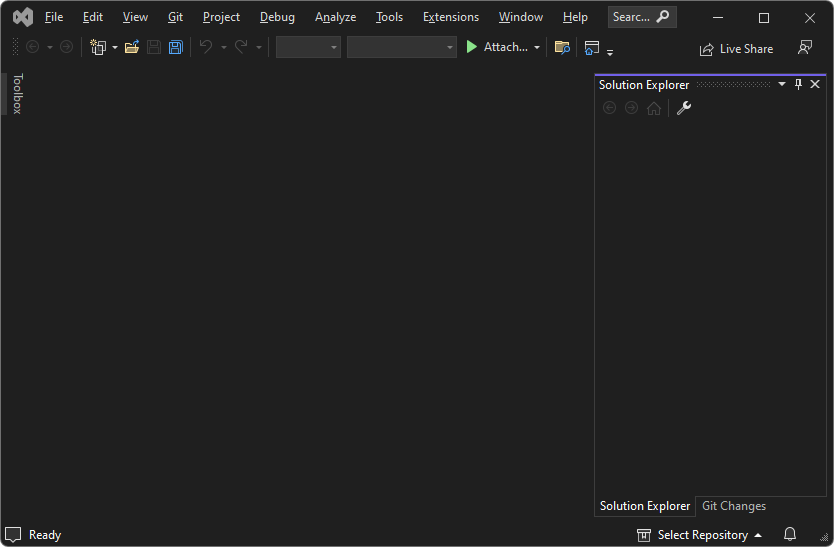Viewport: 834px width, 547px height.
Task: Click the Ready status text
Action: click(45, 535)
